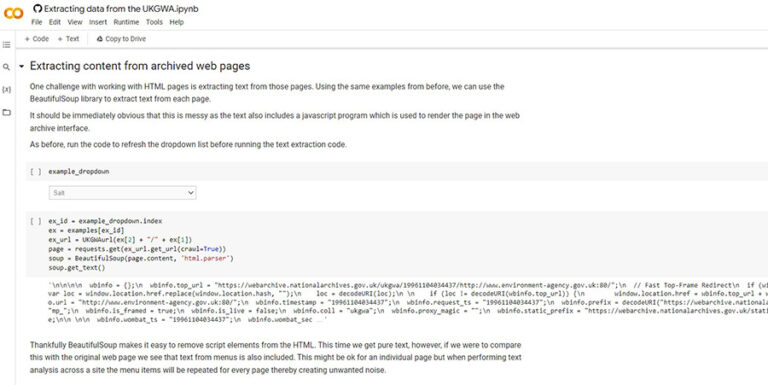Open the View menu

75,22
